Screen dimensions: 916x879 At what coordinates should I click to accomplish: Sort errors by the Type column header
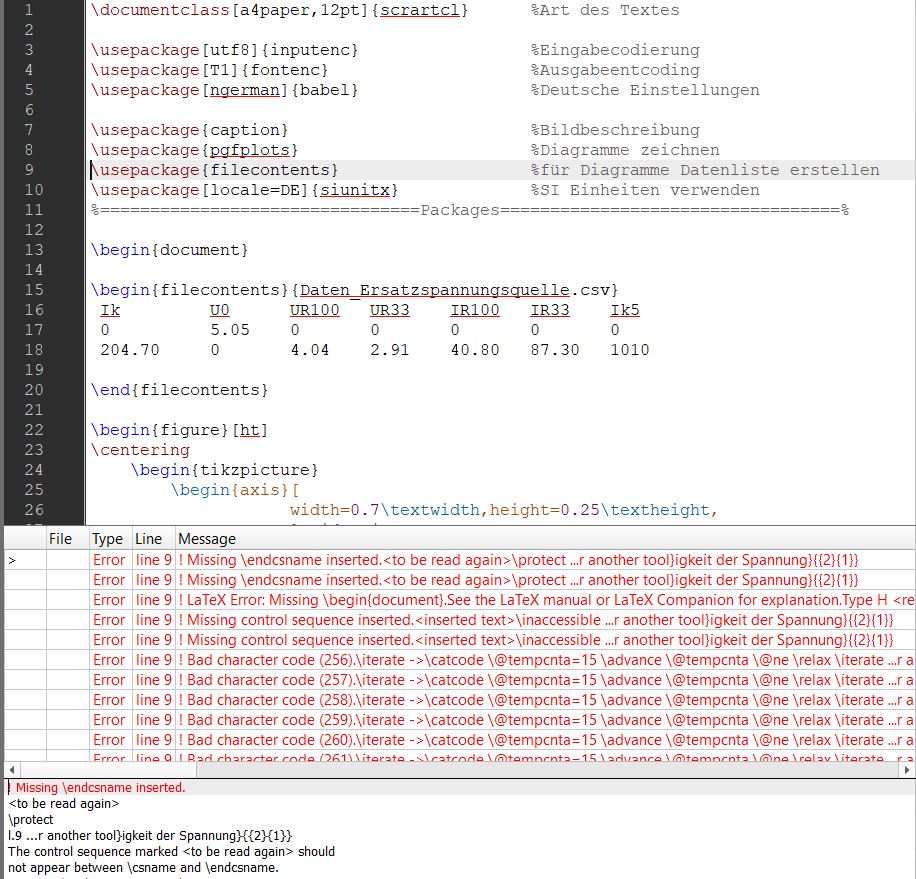click(108, 539)
